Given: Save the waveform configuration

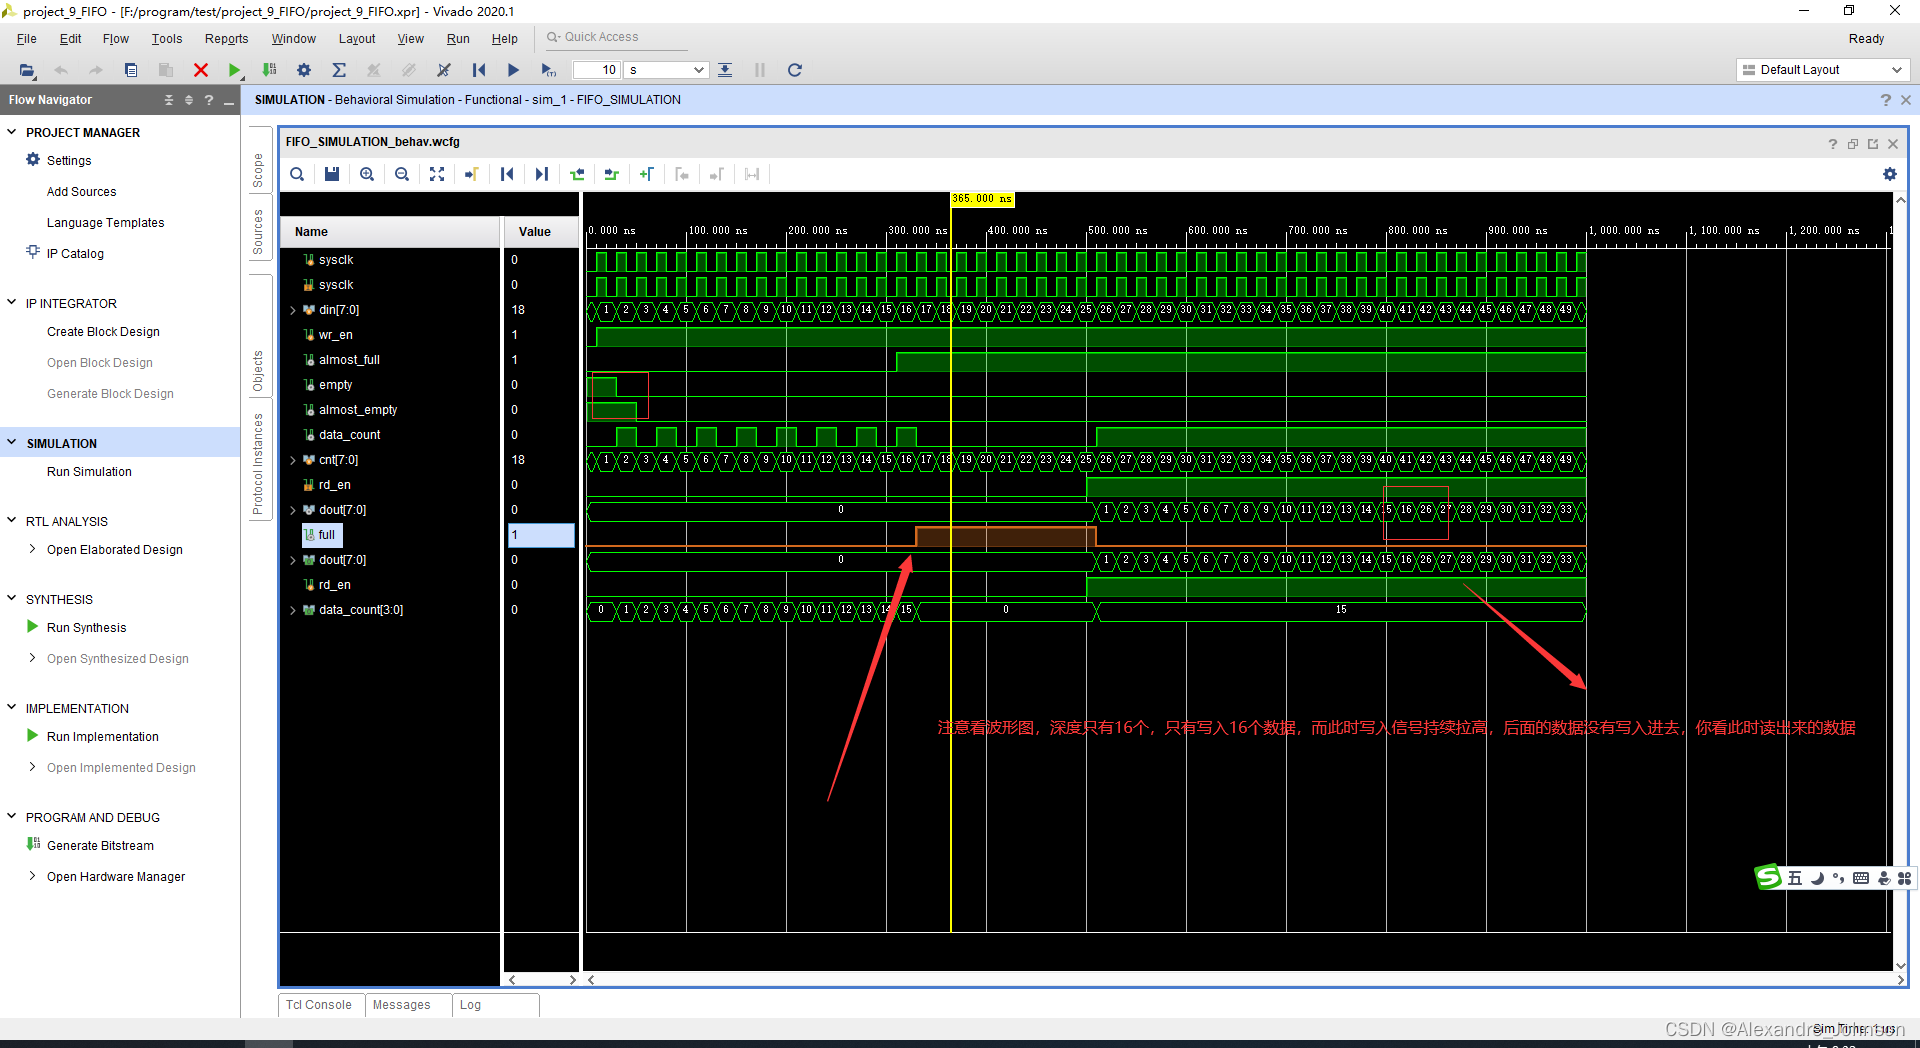Looking at the screenshot, I should 332,174.
